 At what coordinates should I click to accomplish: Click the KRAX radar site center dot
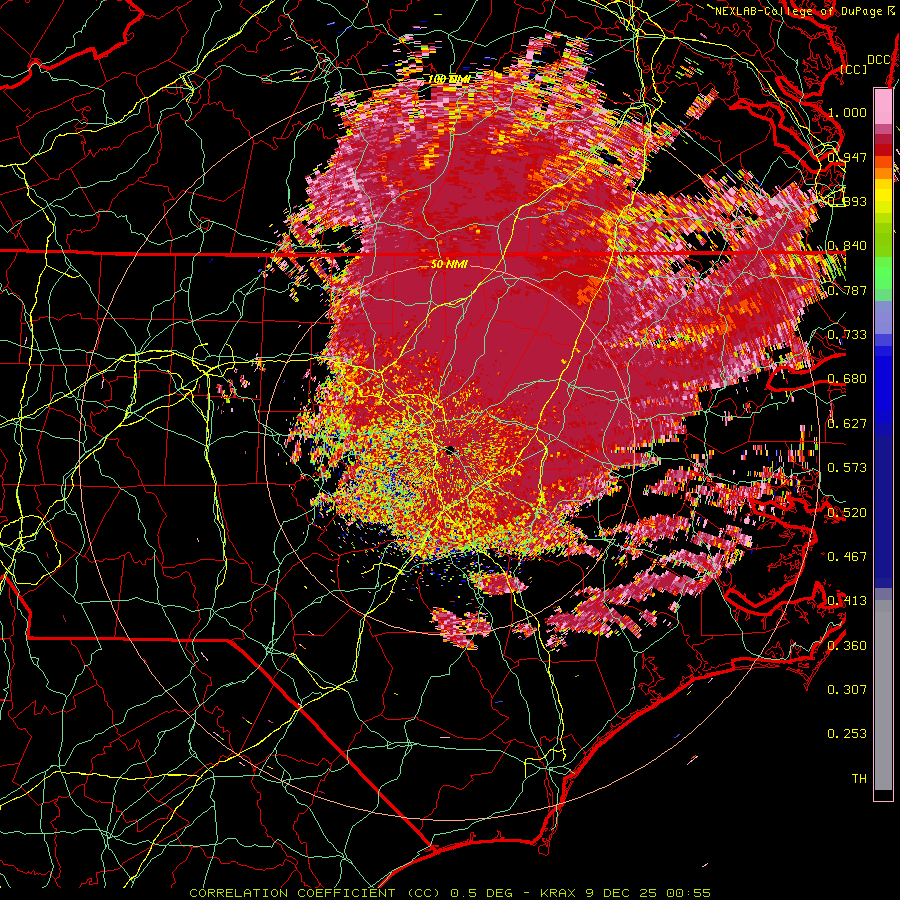[451, 450]
